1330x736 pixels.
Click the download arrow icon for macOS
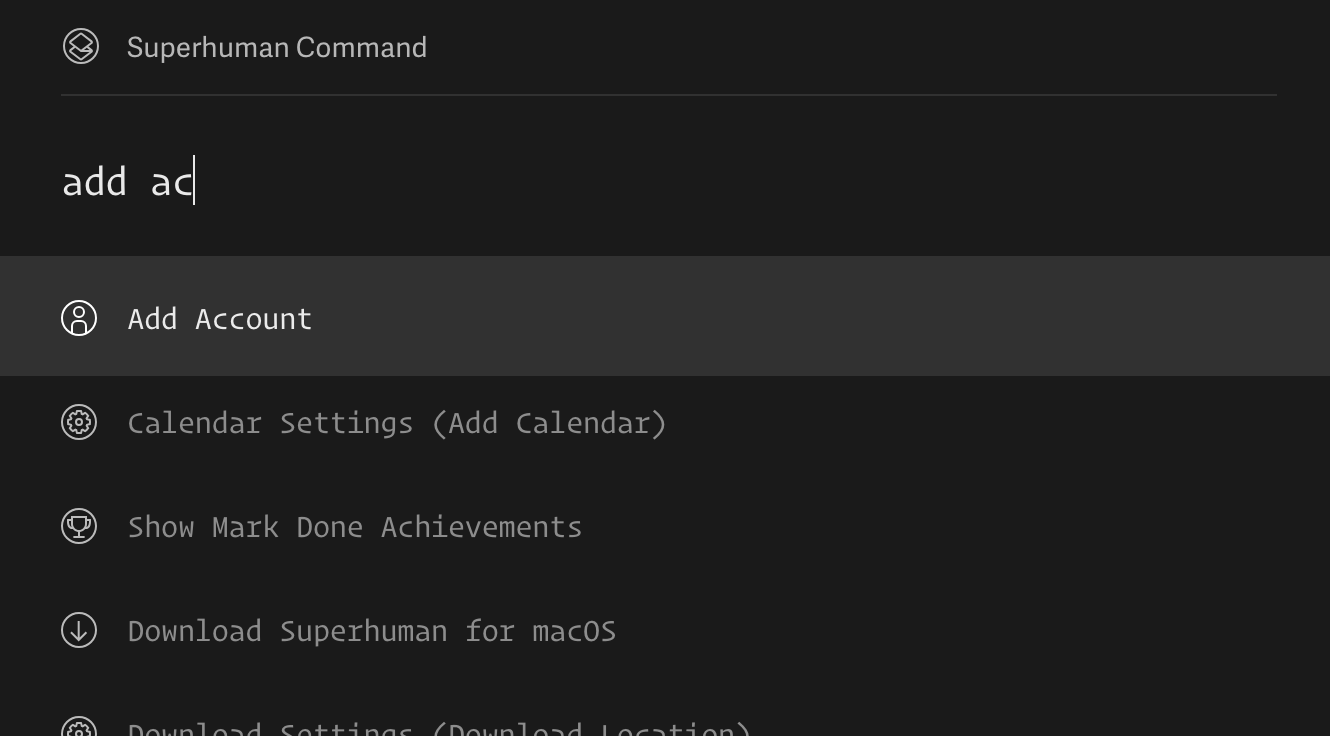79,630
